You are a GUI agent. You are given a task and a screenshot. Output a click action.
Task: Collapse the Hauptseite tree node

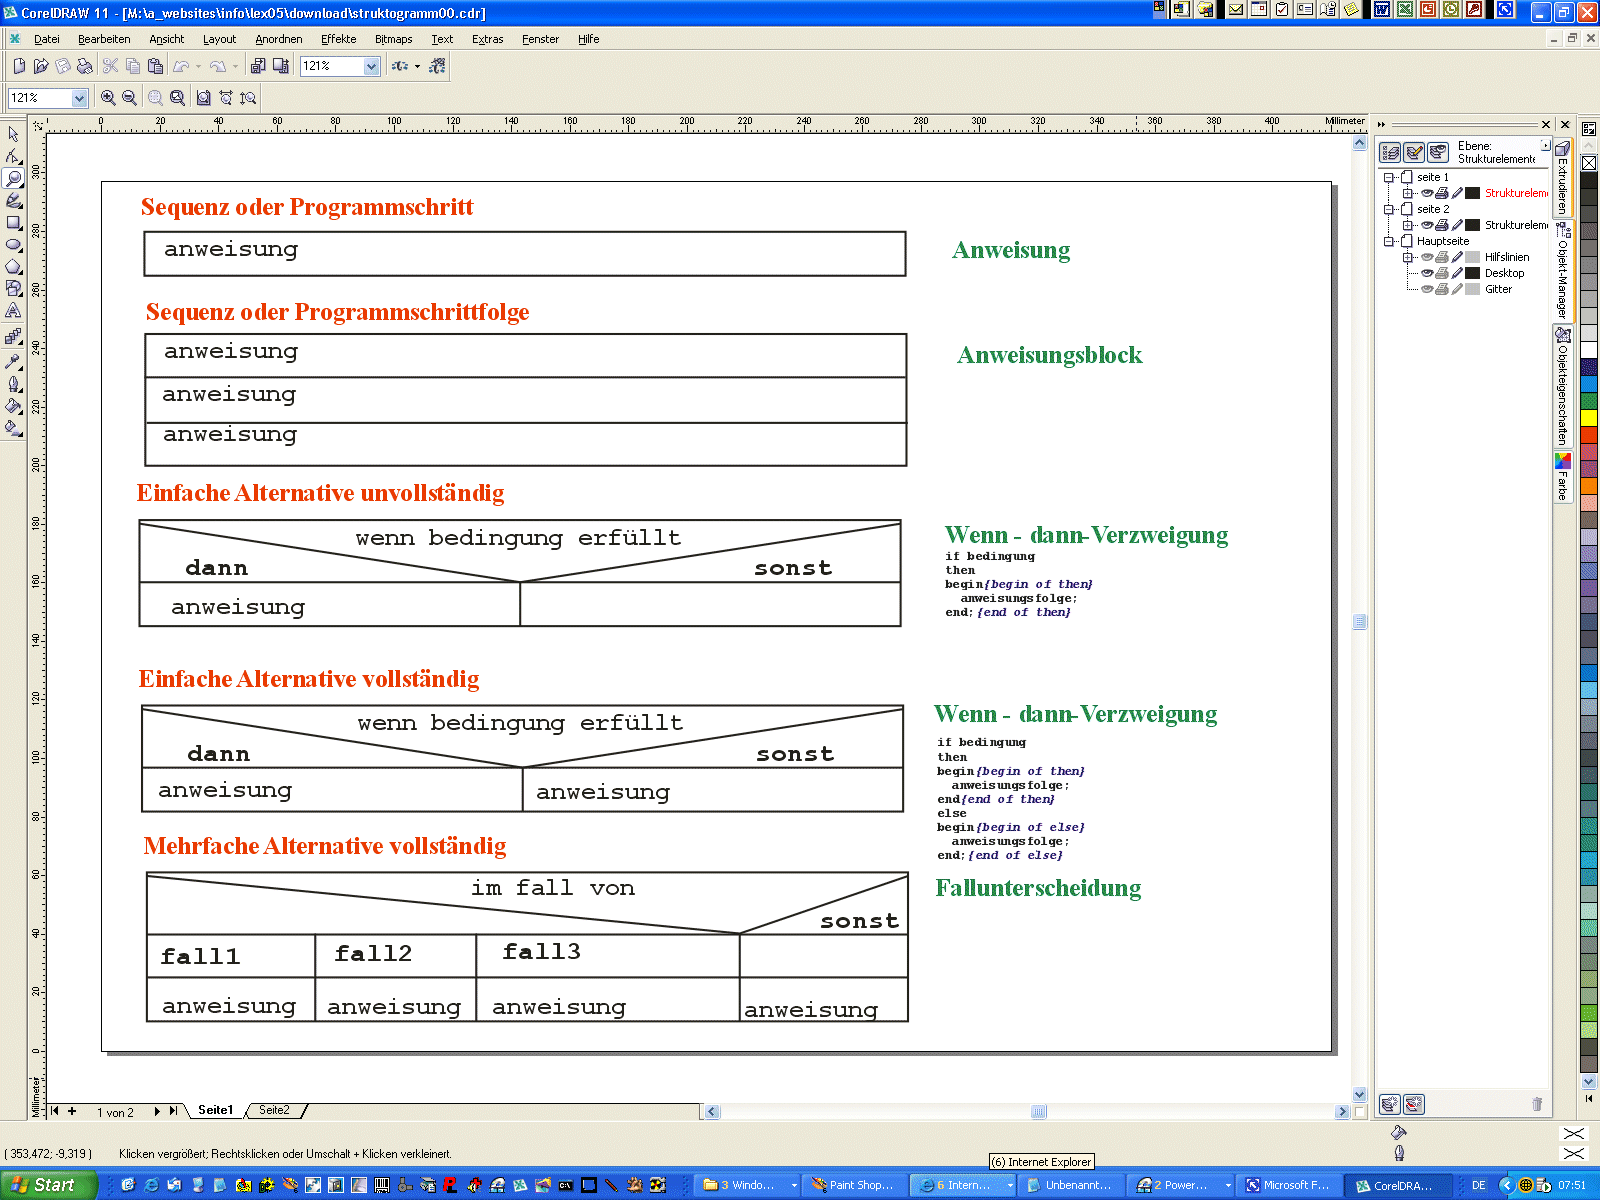click(x=1389, y=241)
